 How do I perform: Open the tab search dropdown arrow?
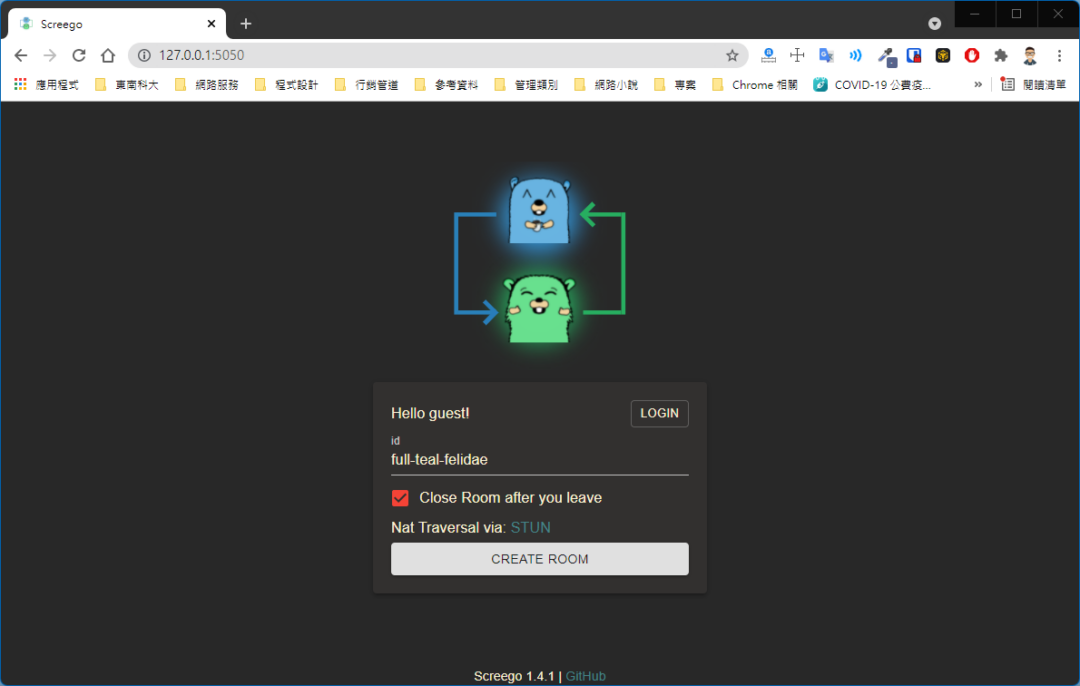tap(935, 23)
